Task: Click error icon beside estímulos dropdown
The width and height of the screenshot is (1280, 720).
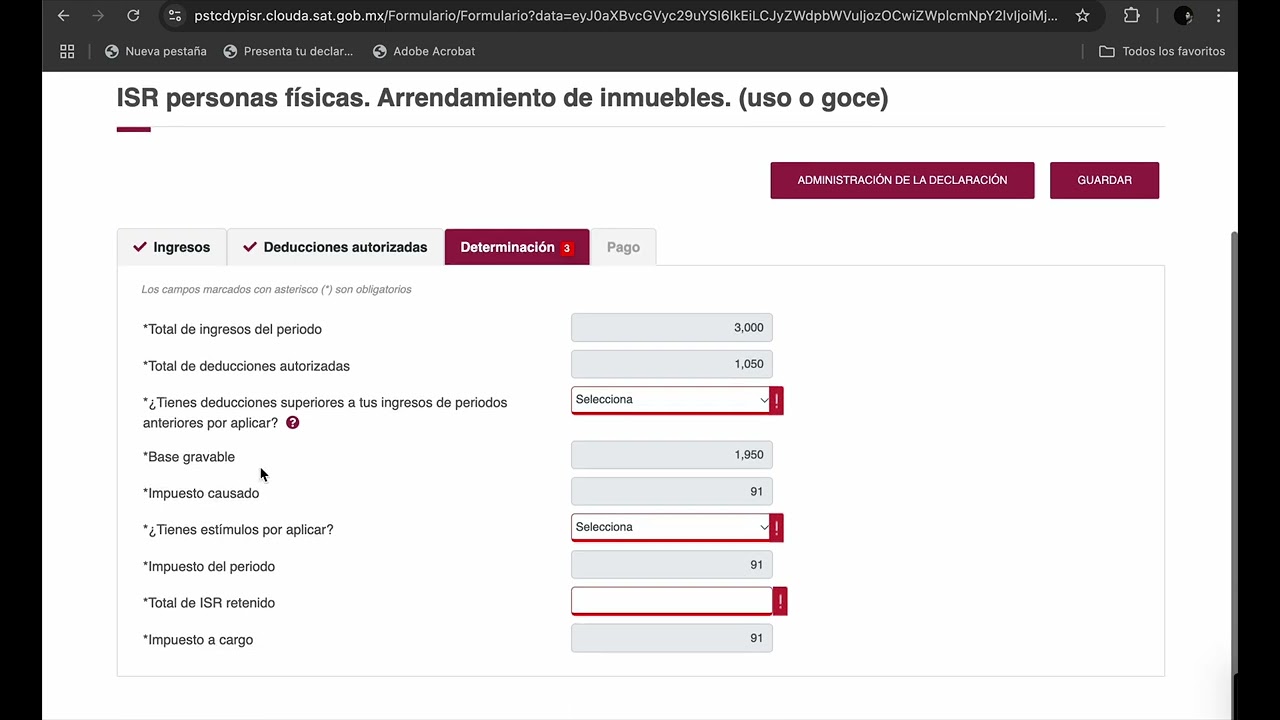Action: (776, 527)
